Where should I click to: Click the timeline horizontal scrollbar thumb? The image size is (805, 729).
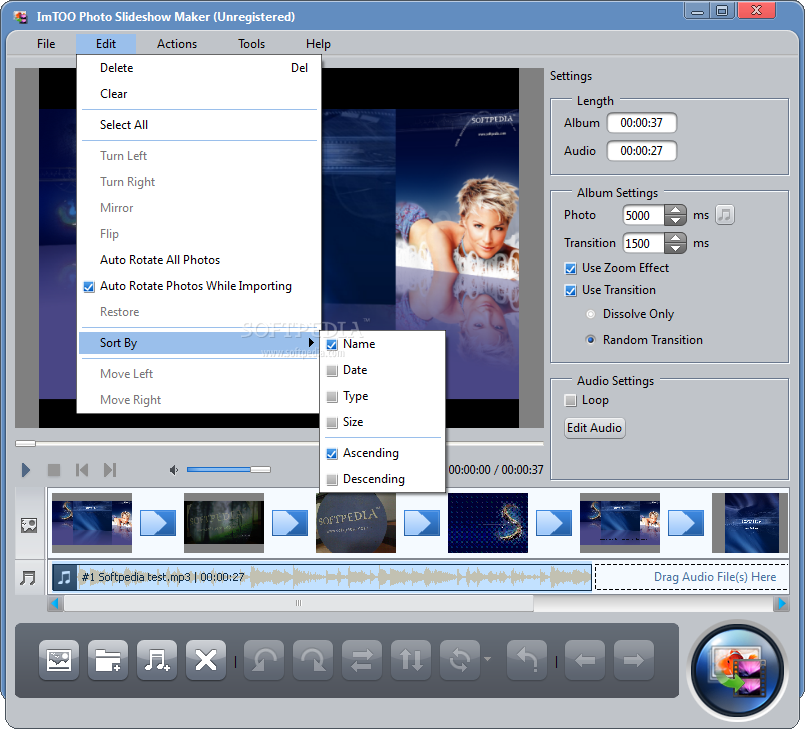pos(299,603)
